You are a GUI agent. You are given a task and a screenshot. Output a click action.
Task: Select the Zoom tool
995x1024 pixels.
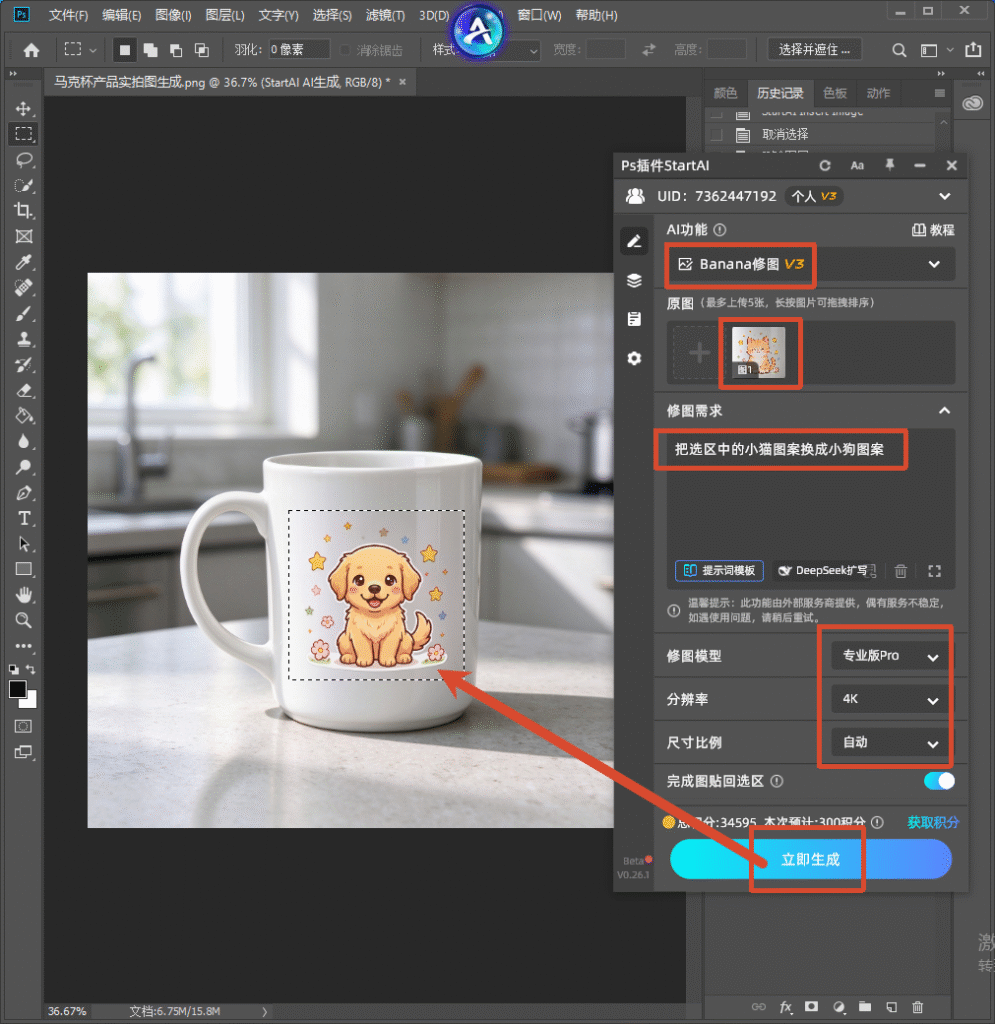click(x=24, y=620)
